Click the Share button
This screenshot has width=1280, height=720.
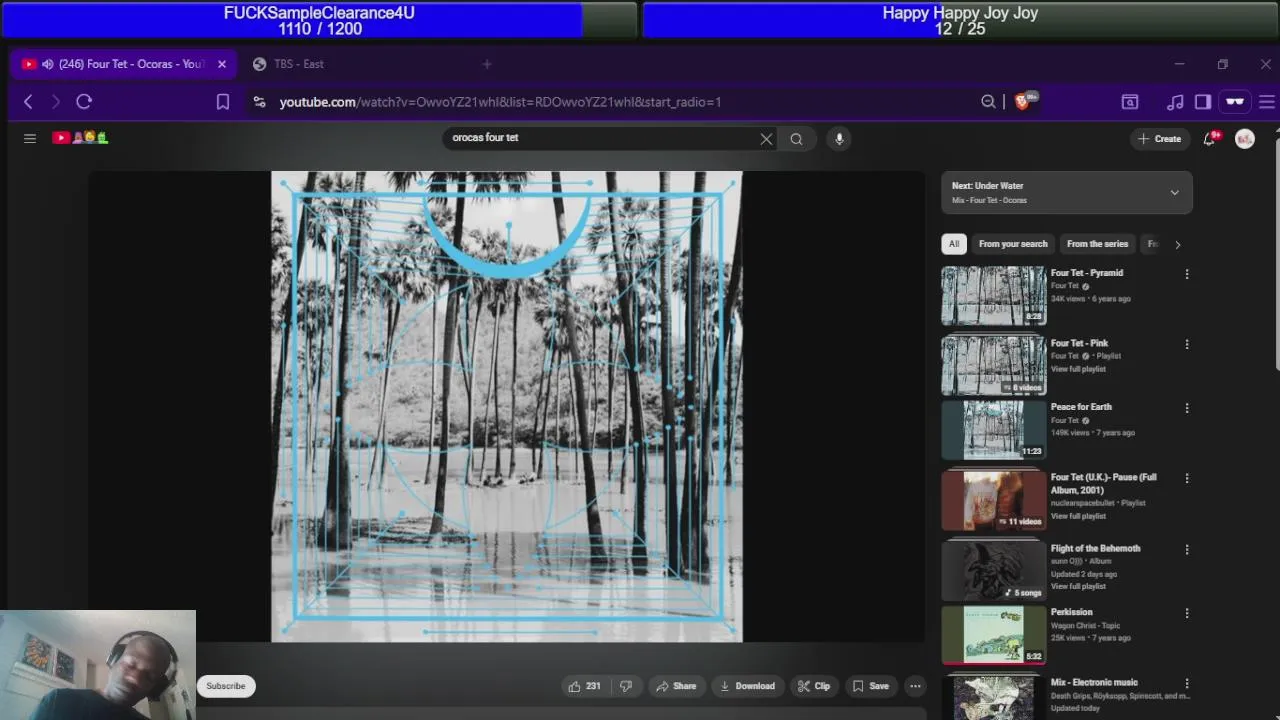(676, 686)
